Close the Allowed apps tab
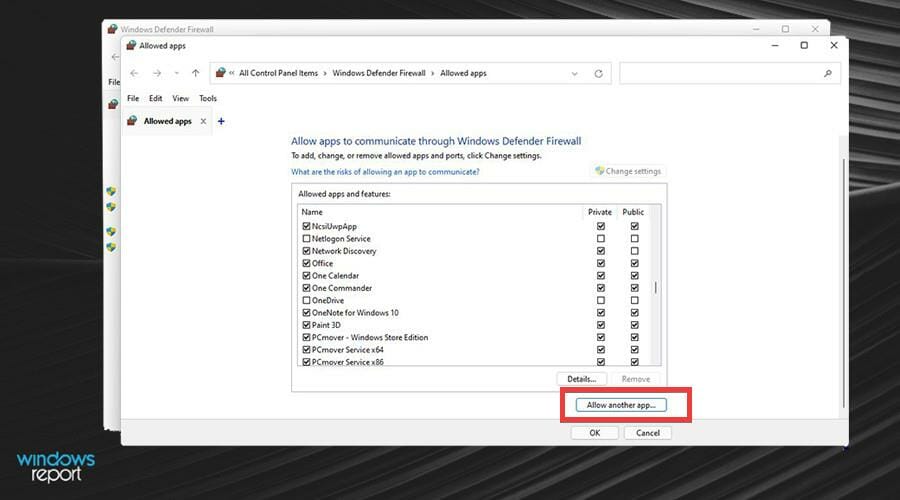This screenshot has width=900, height=500. pos(203,121)
